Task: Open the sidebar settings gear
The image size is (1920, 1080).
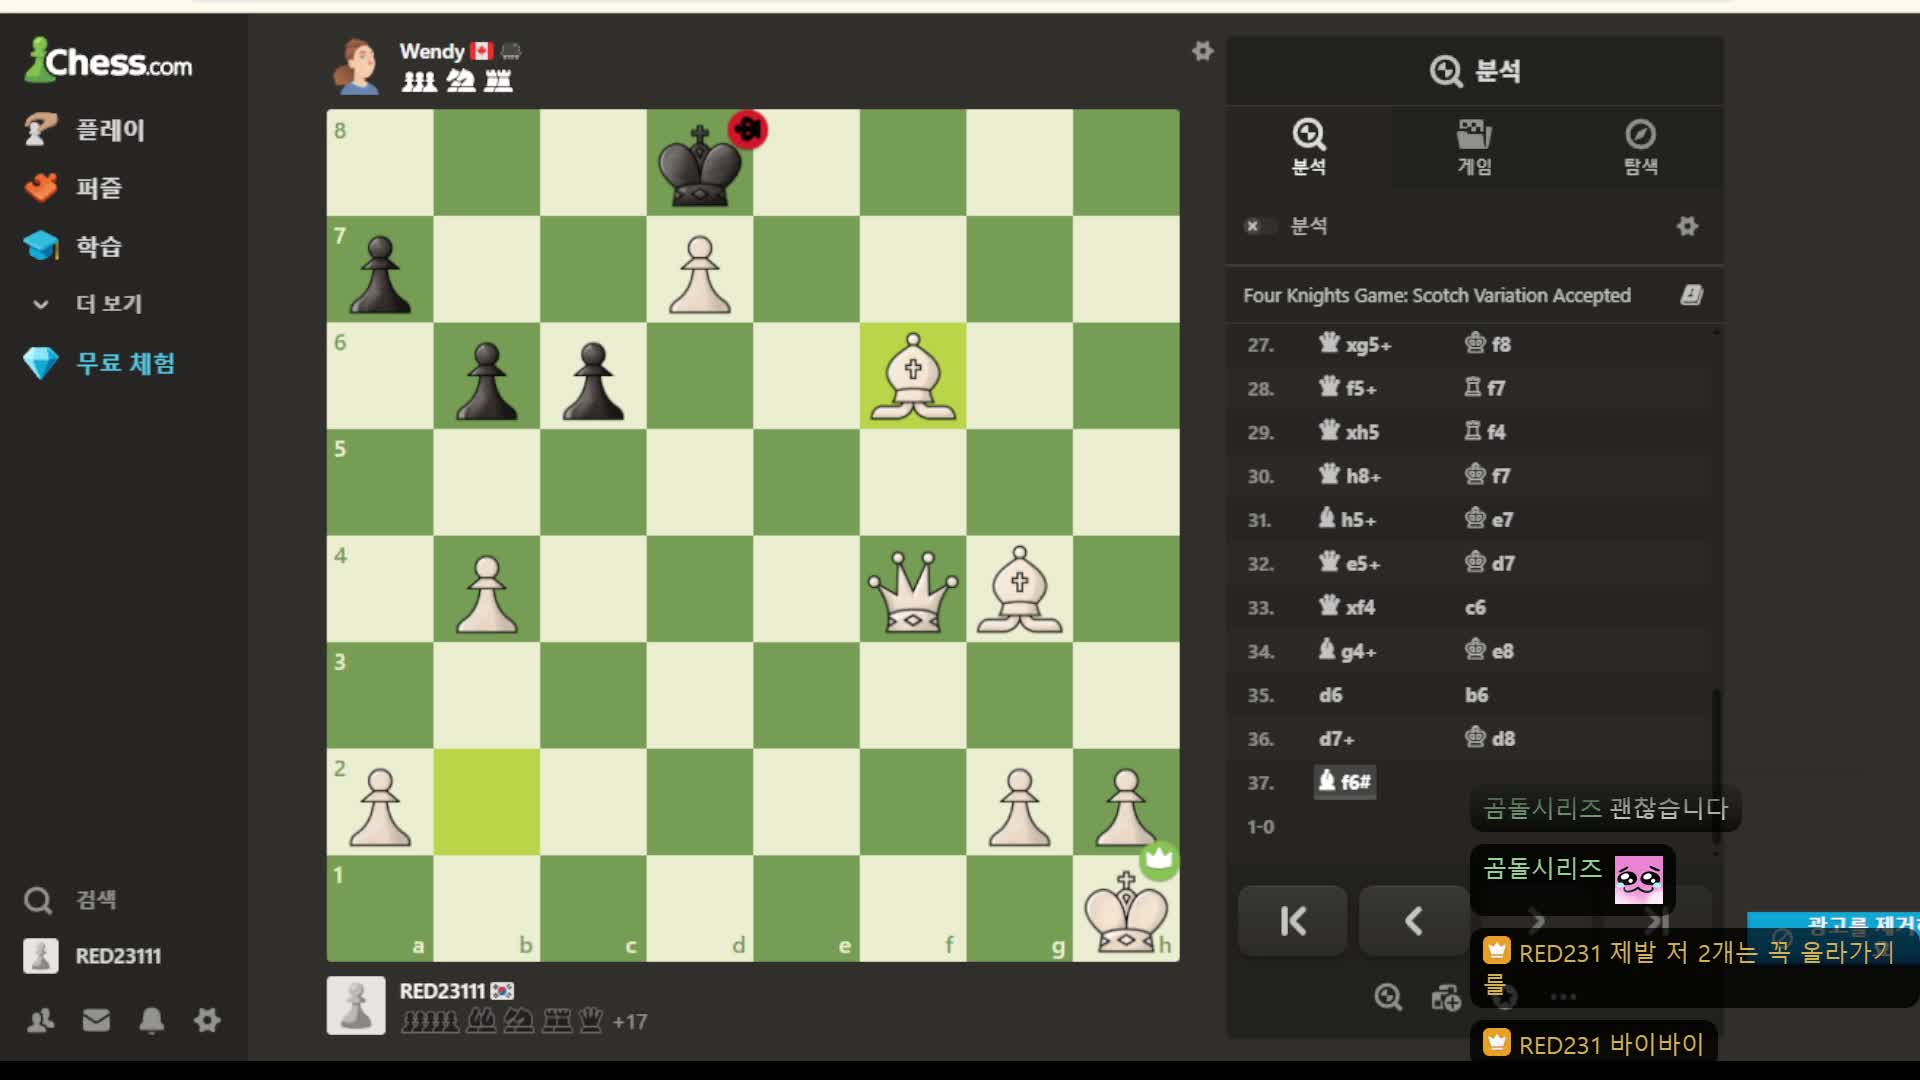Action: pos(207,1020)
